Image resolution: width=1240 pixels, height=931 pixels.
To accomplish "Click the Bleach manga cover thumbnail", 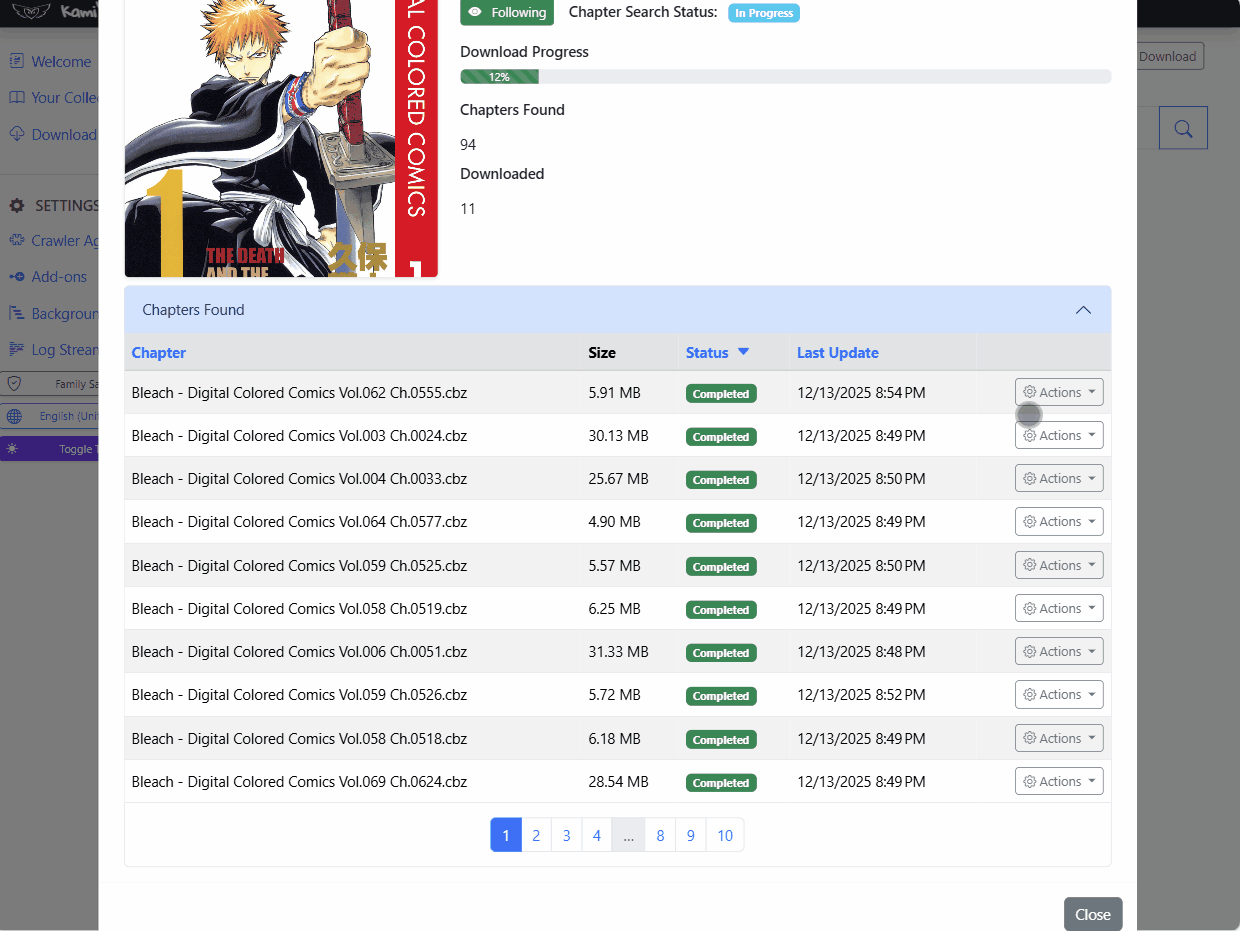I will pyautogui.click(x=280, y=138).
